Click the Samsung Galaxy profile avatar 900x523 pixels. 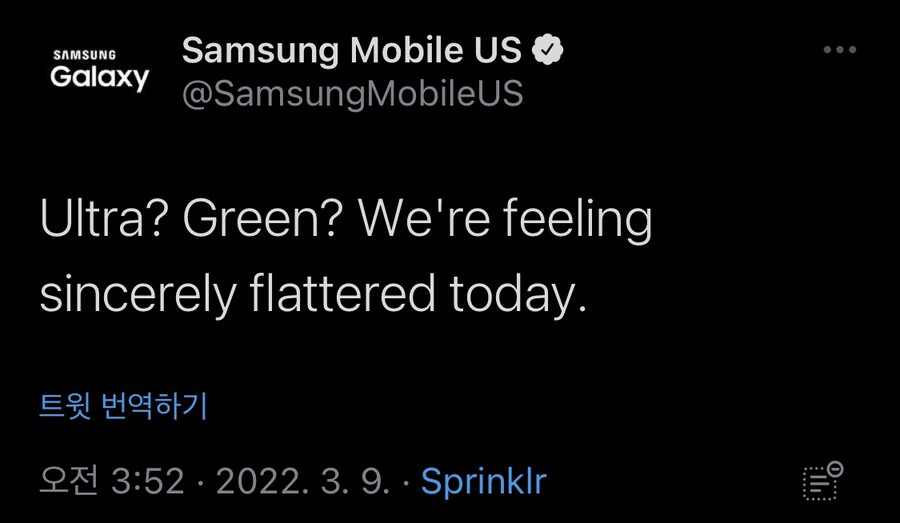click(x=99, y=71)
